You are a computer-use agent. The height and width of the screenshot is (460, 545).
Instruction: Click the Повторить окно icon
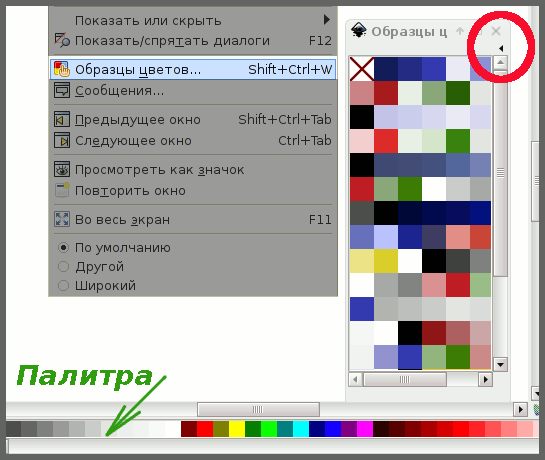[x=62, y=191]
